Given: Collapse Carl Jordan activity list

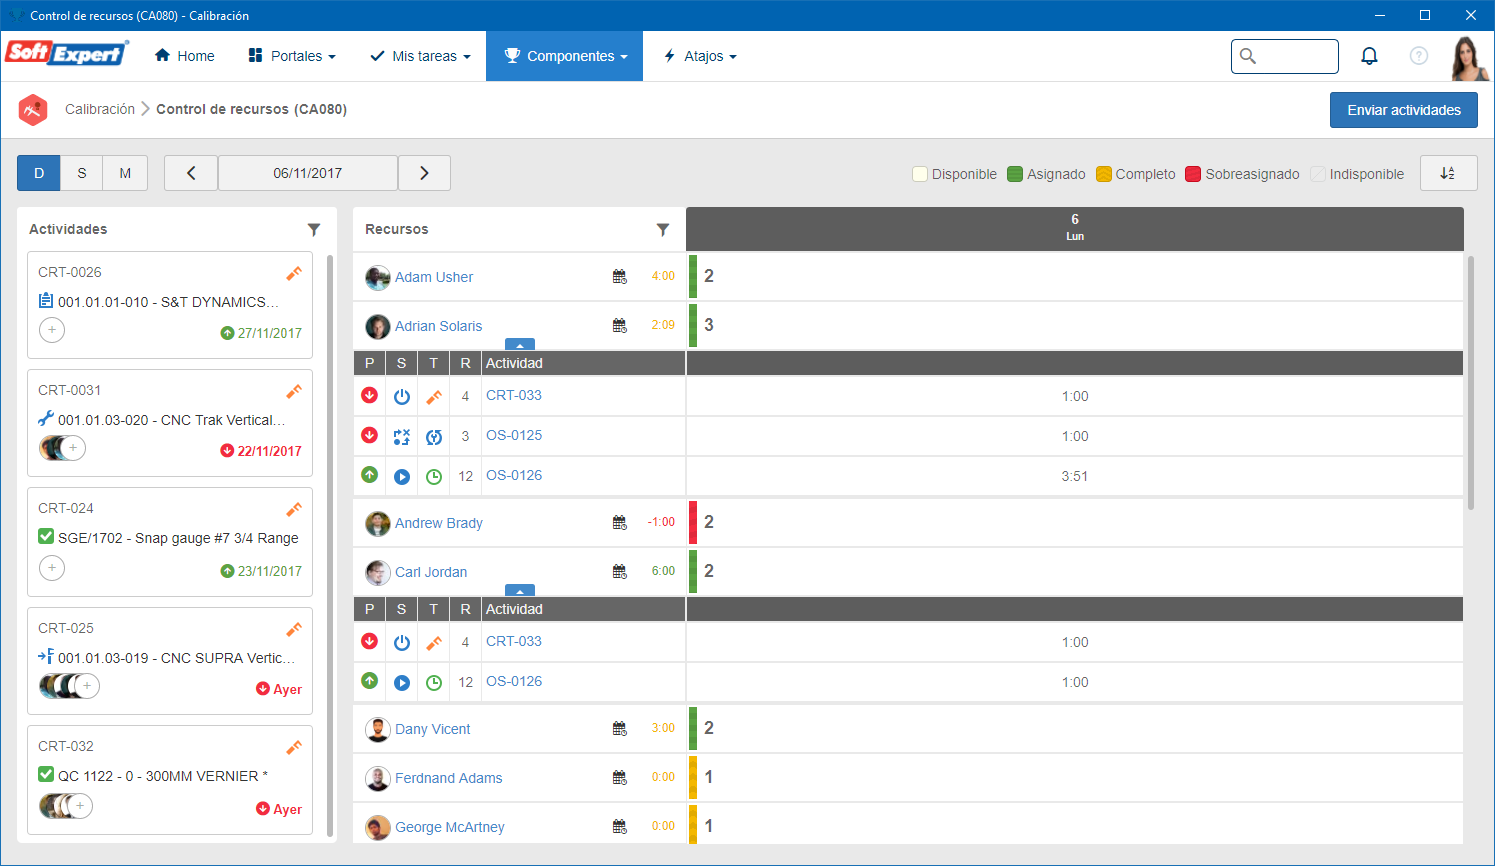Looking at the screenshot, I should pyautogui.click(x=520, y=590).
